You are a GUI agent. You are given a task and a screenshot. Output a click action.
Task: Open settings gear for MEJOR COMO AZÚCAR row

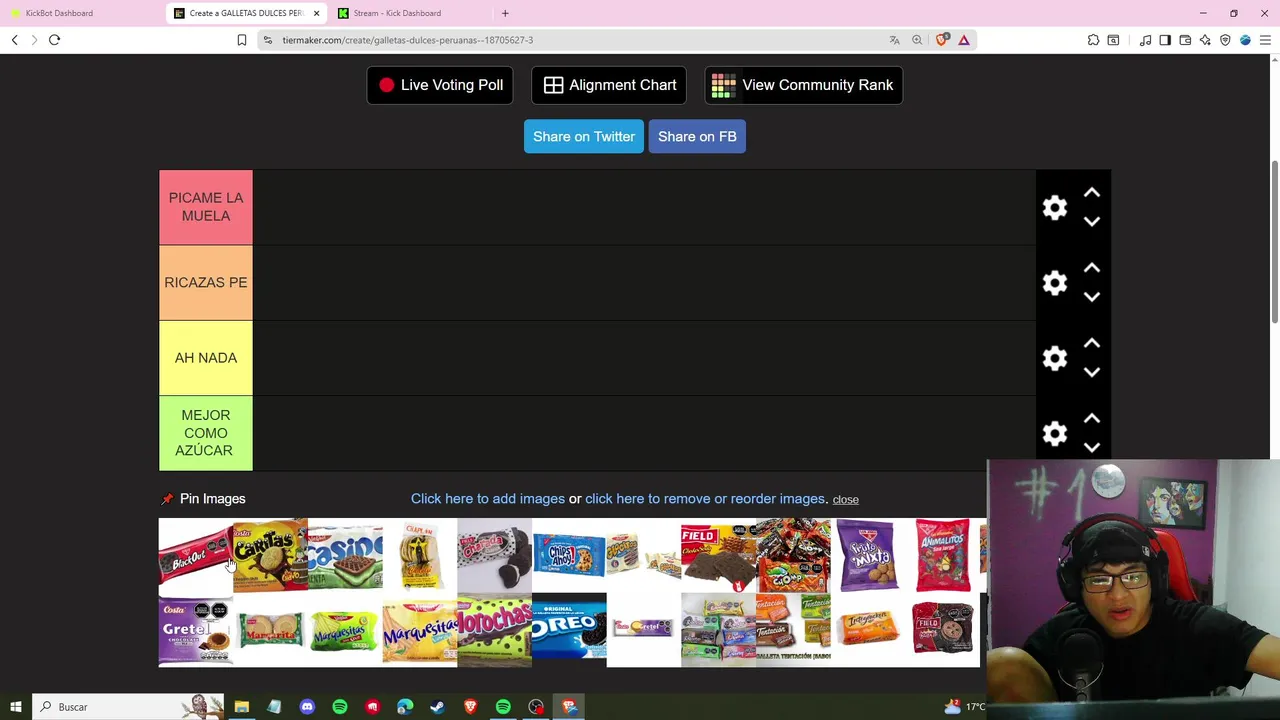[1055, 433]
